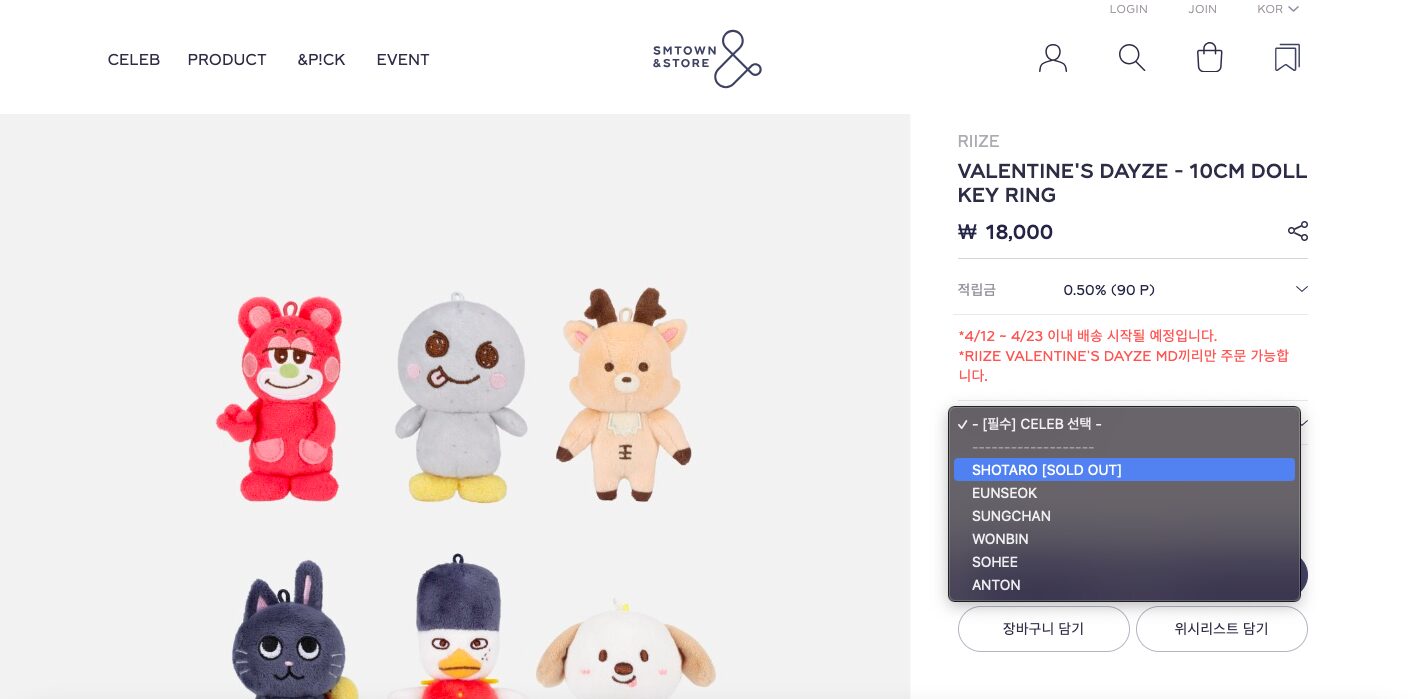Click the LOGIN link
This screenshot has width=1420, height=699.
tap(1128, 9)
